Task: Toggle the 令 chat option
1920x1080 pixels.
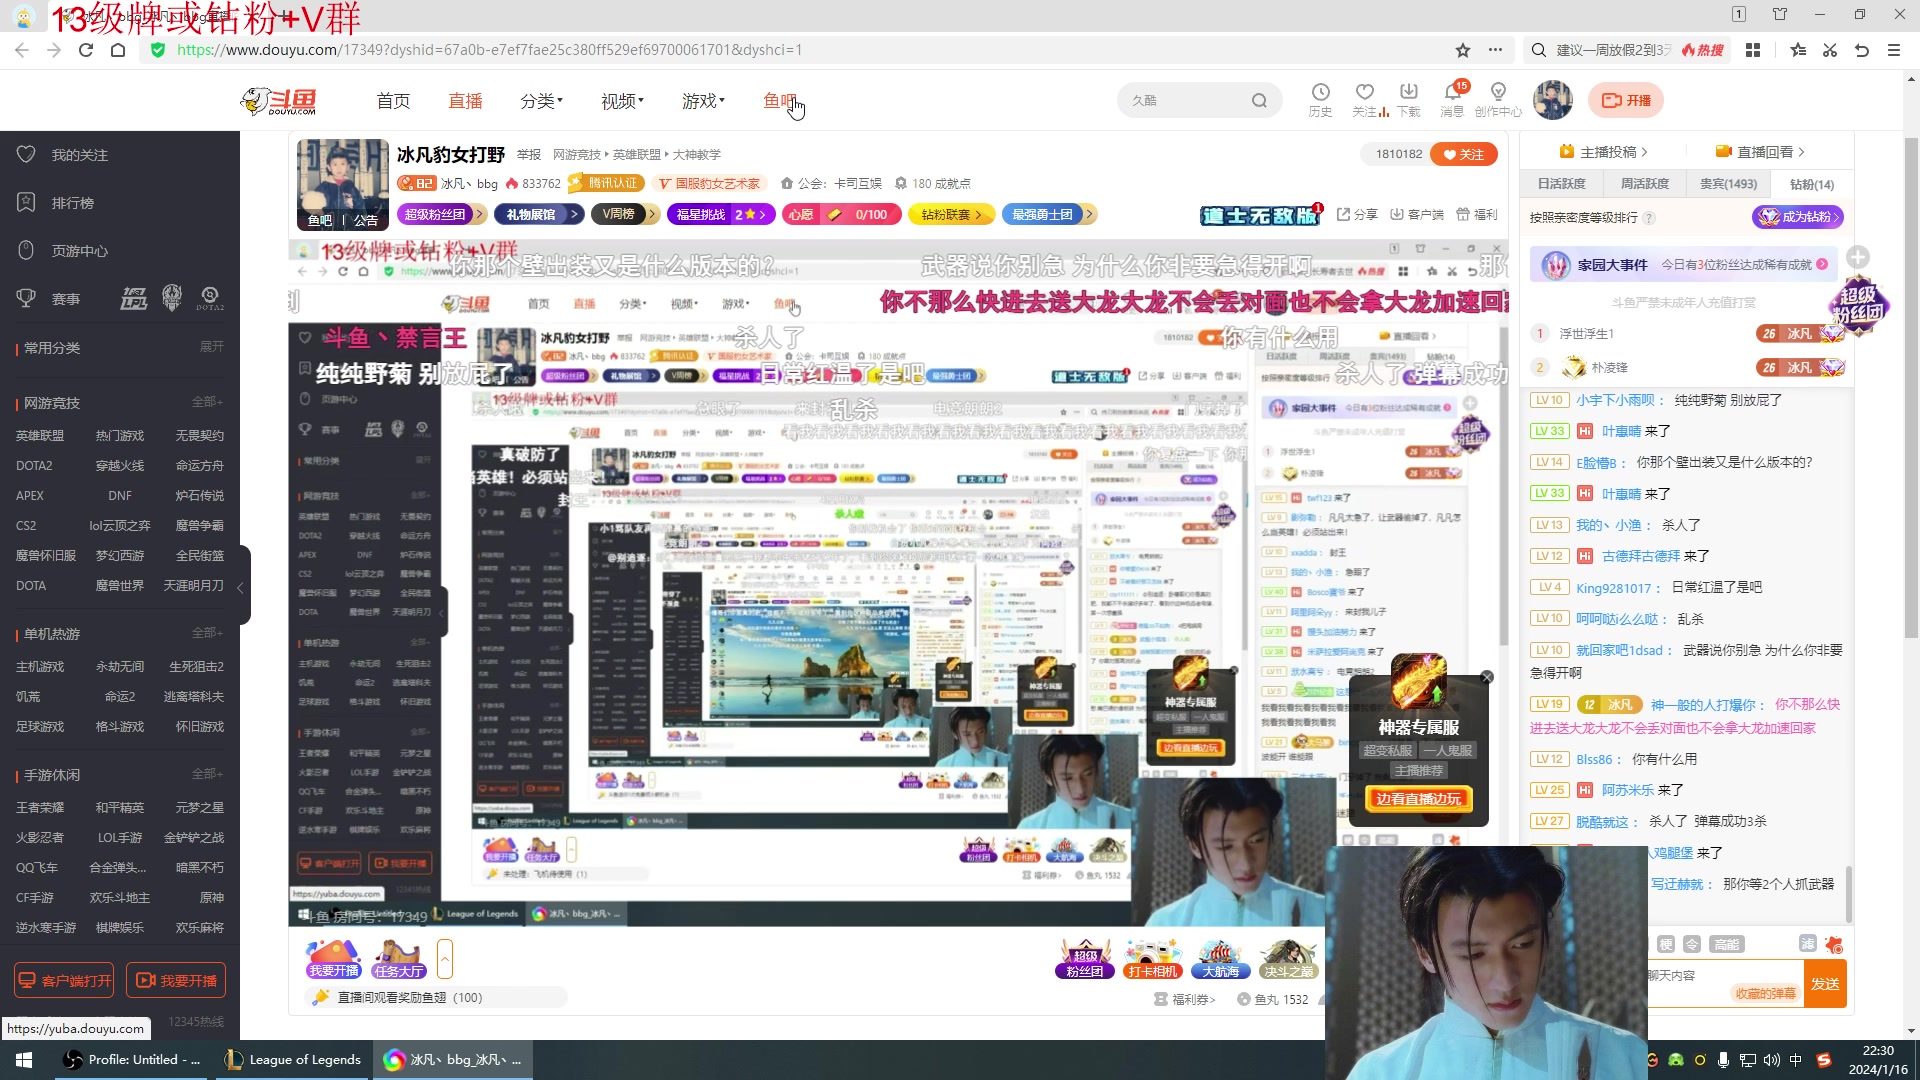Action: [x=1692, y=944]
